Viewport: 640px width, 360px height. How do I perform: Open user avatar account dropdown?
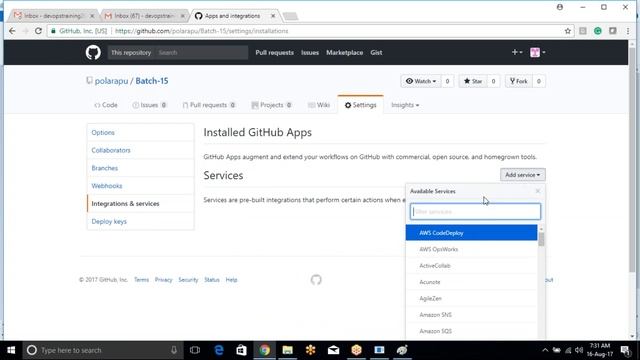tap(538, 52)
